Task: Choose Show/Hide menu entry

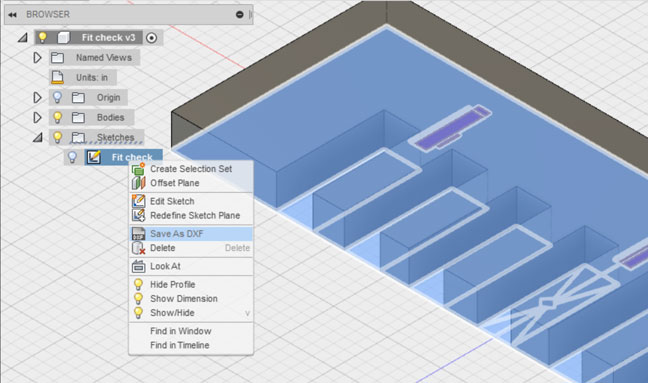Action: 191,313
